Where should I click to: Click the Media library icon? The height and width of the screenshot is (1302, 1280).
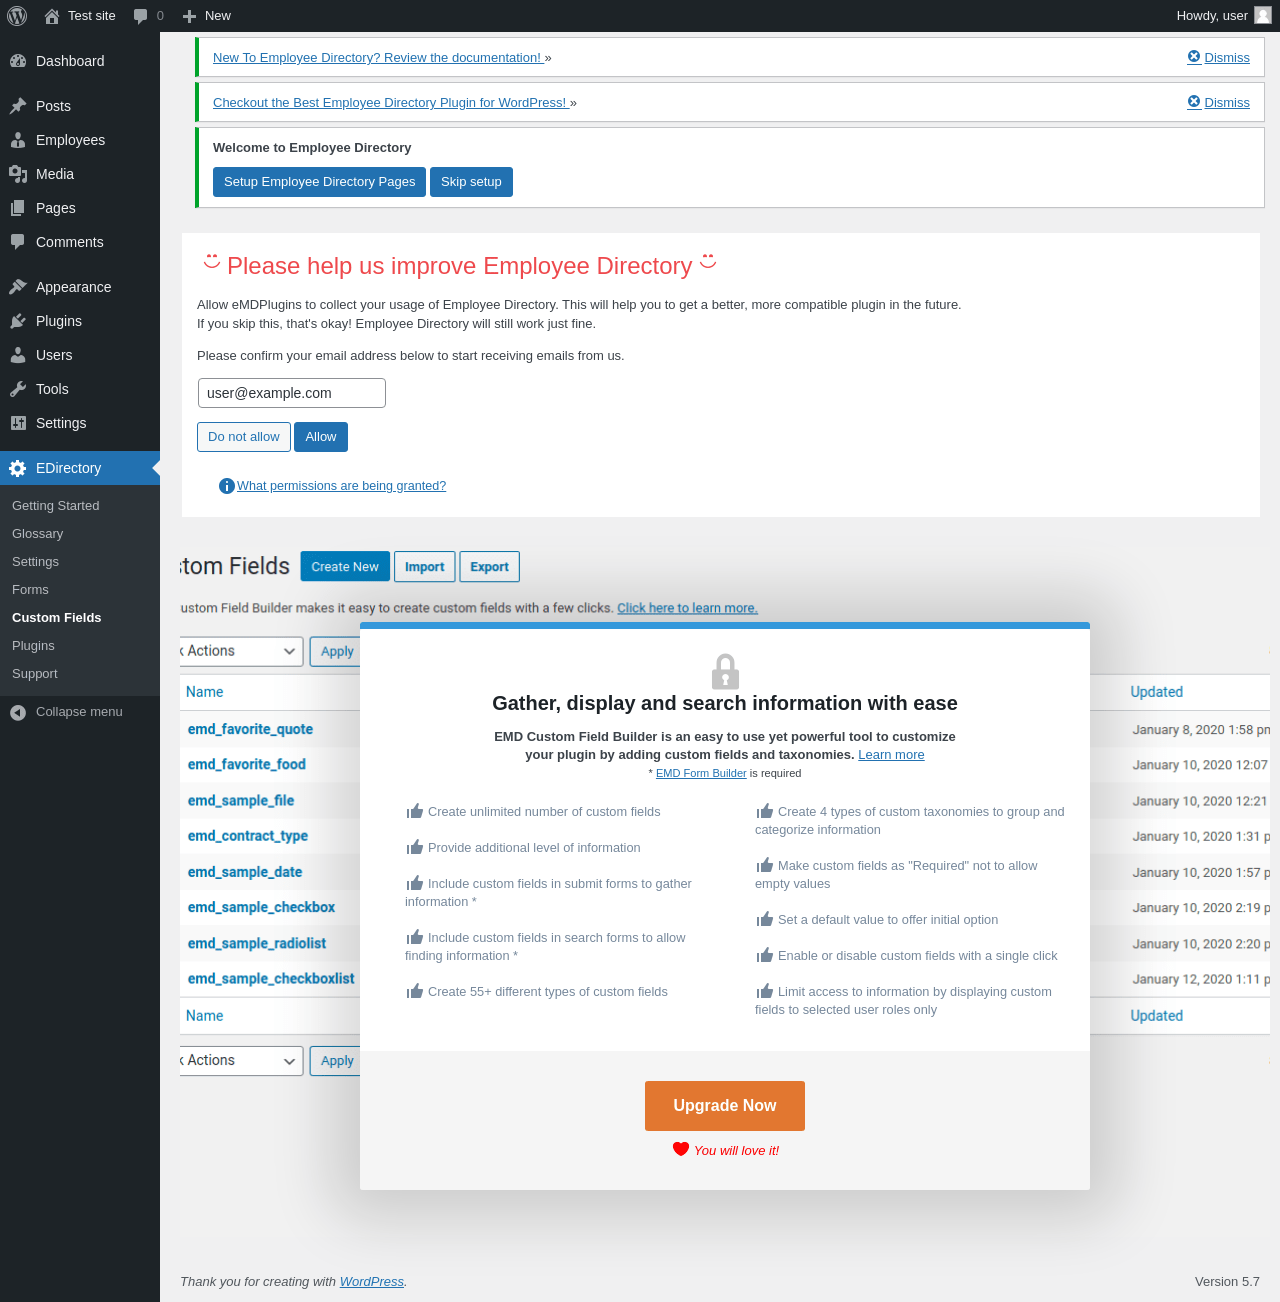pos(18,174)
